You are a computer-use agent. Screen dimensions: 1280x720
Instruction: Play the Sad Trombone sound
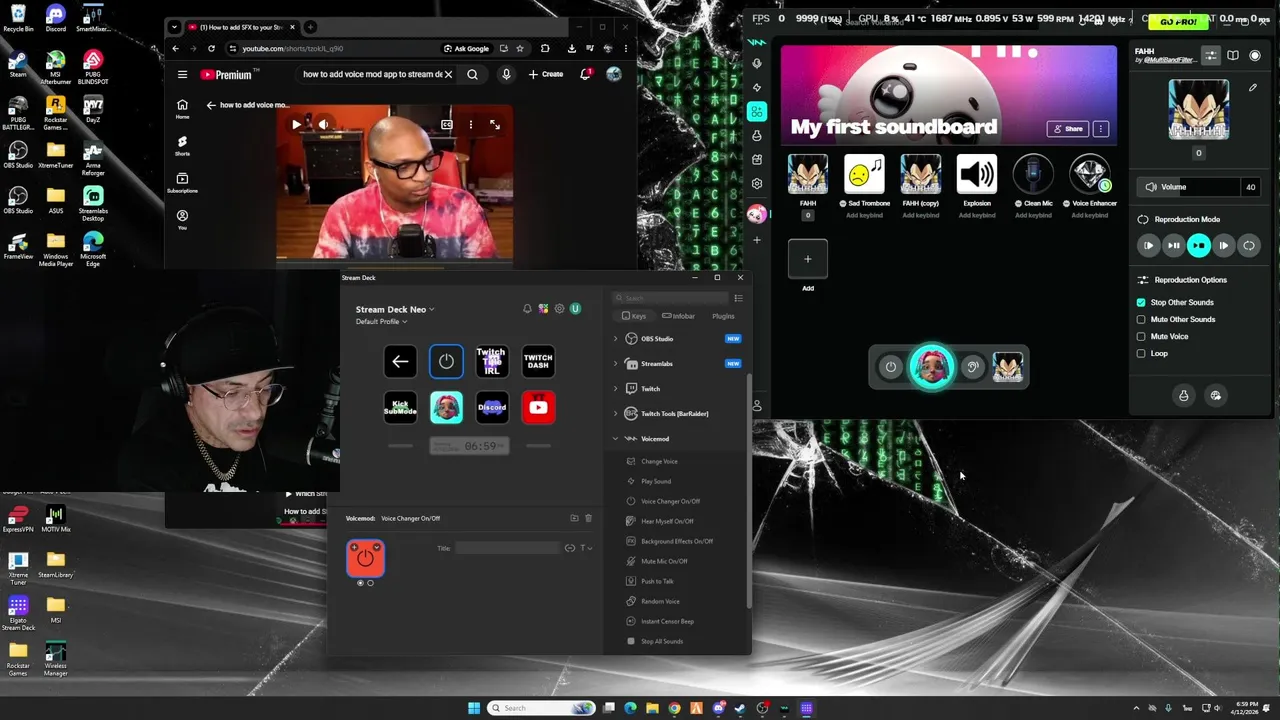tap(864, 175)
